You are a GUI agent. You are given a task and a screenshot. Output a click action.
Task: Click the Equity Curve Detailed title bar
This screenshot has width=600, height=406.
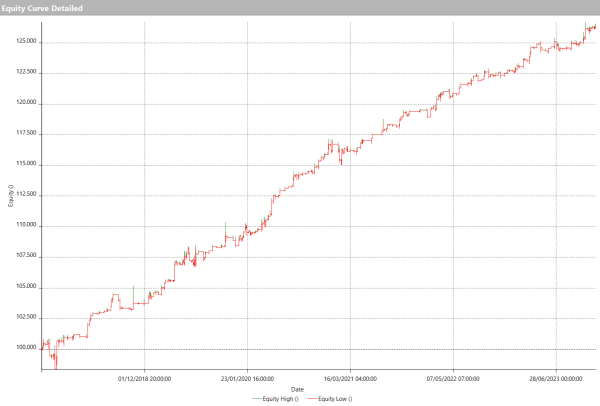(x=300, y=8)
